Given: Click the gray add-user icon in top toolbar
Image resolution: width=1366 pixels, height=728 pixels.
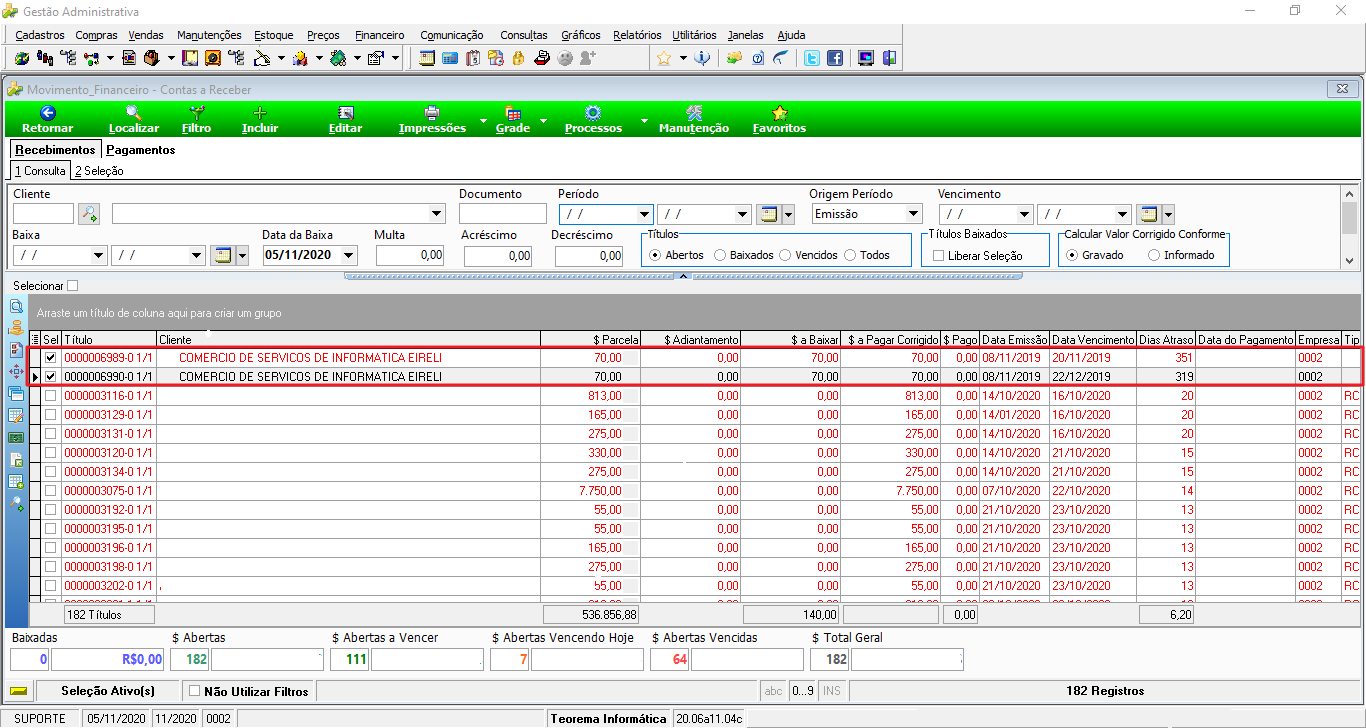Looking at the screenshot, I should [588, 58].
